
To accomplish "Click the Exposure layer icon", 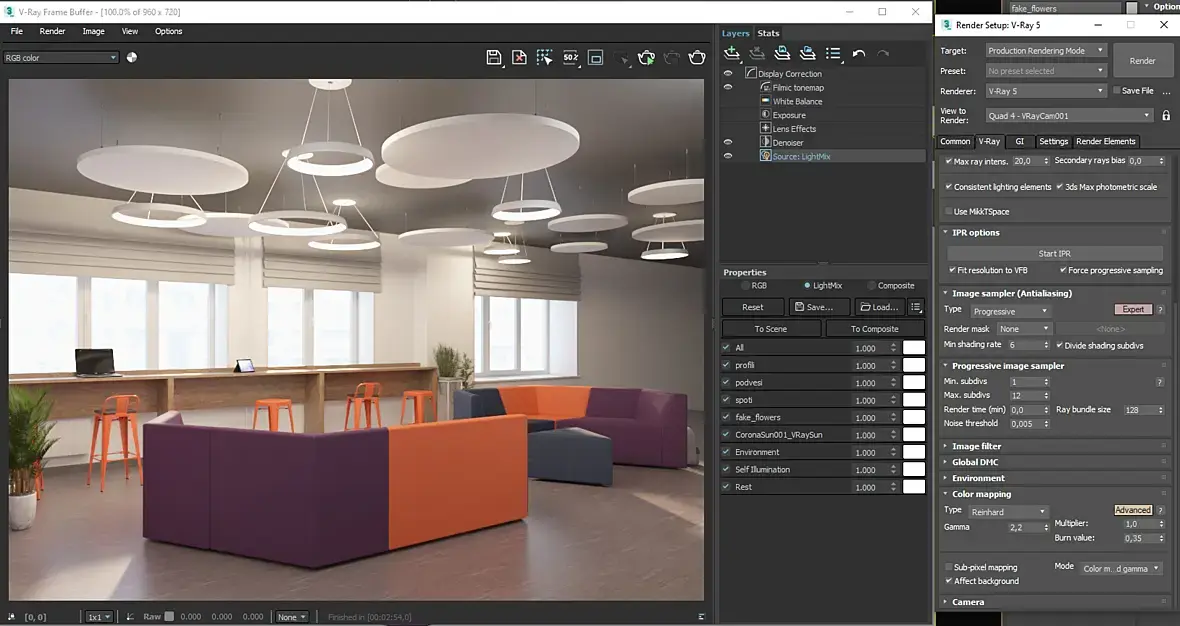I will 765,114.
